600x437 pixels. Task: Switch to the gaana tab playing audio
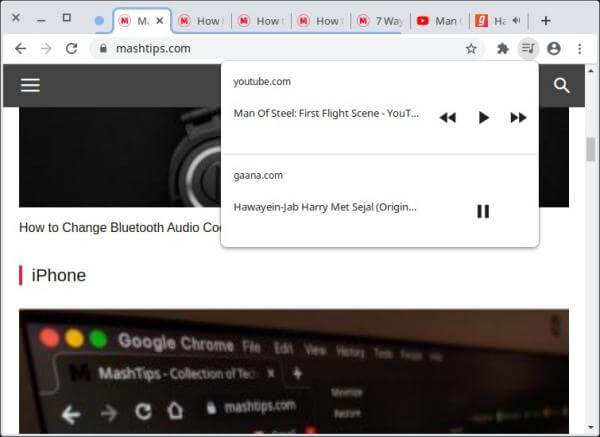(x=499, y=21)
